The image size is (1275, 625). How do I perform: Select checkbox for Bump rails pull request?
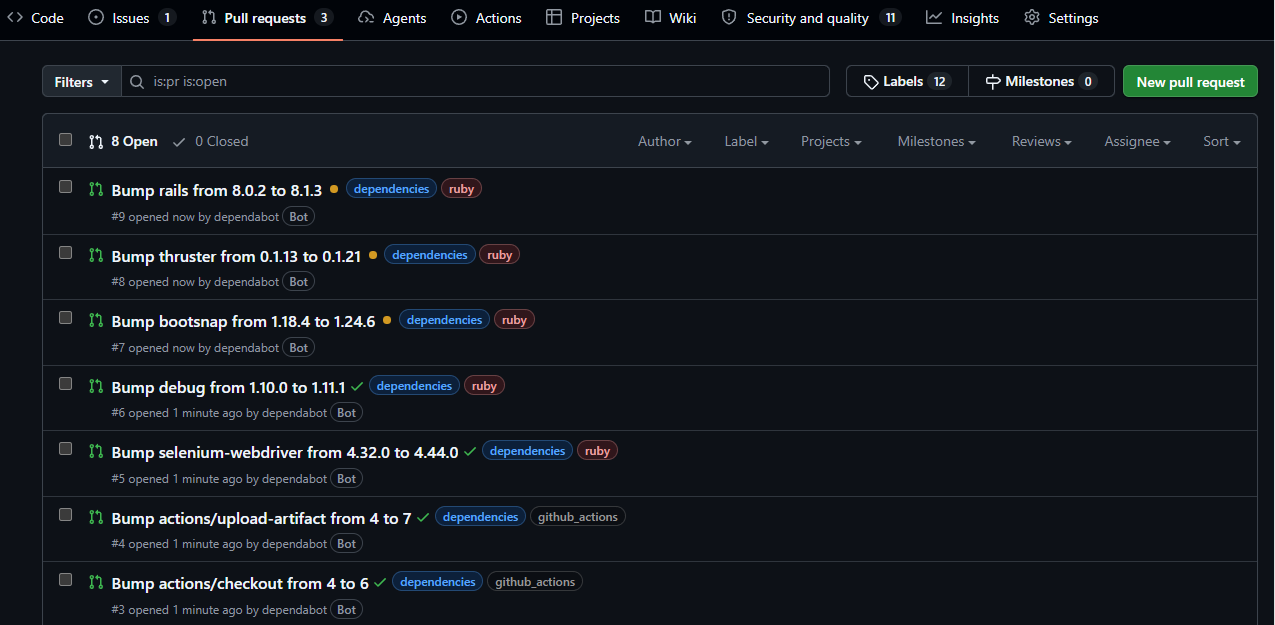pyautogui.click(x=66, y=187)
